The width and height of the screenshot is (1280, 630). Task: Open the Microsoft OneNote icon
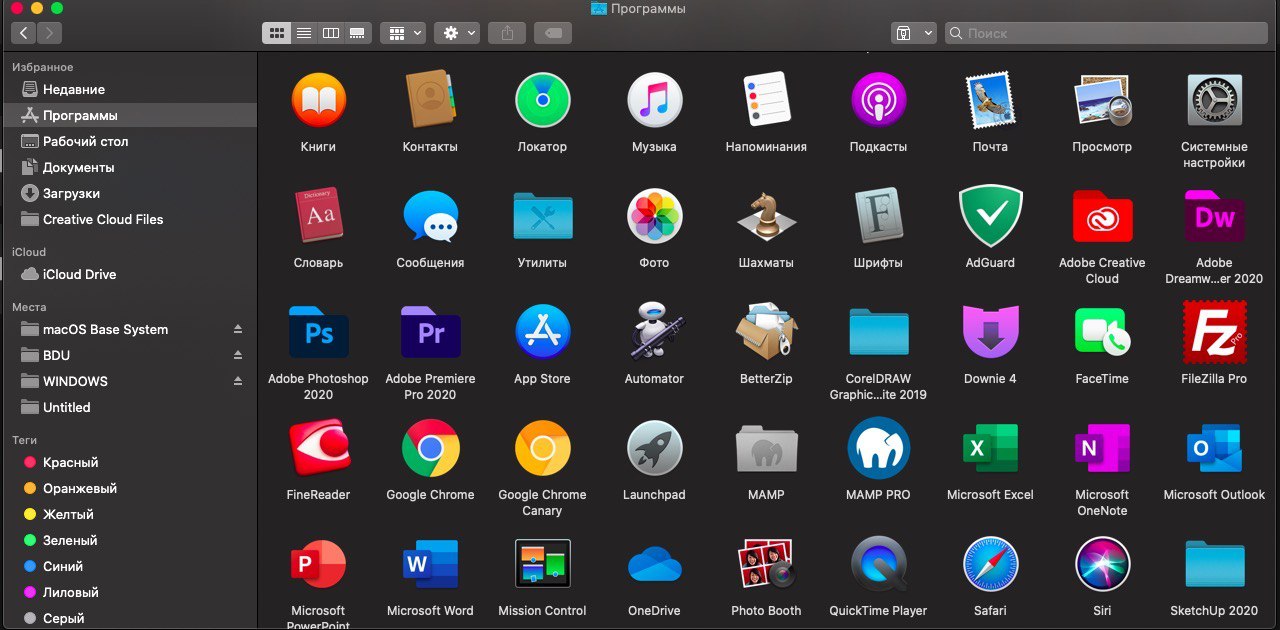(x=1102, y=448)
